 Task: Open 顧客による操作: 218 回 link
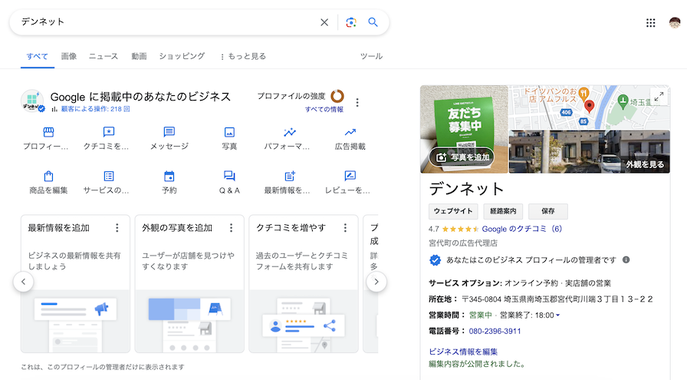96,109
